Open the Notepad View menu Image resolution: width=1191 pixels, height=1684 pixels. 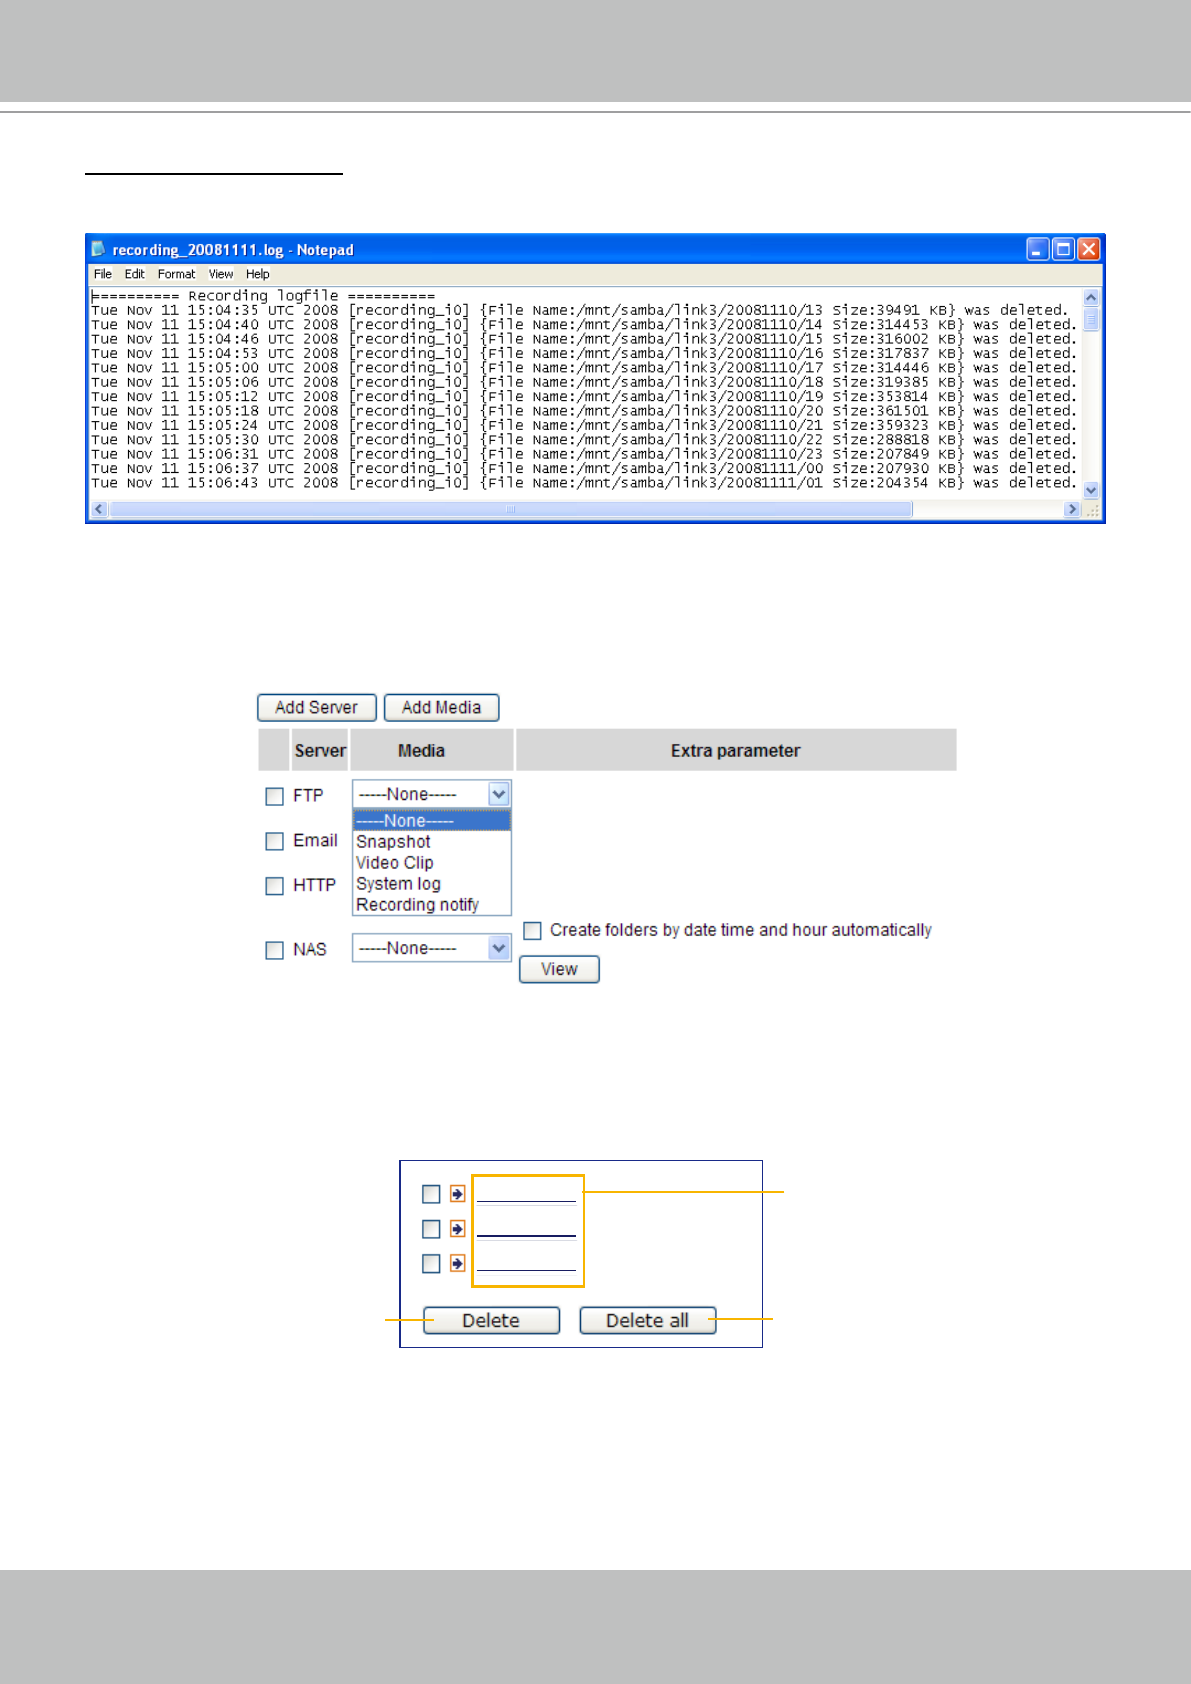tap(221, 274)
